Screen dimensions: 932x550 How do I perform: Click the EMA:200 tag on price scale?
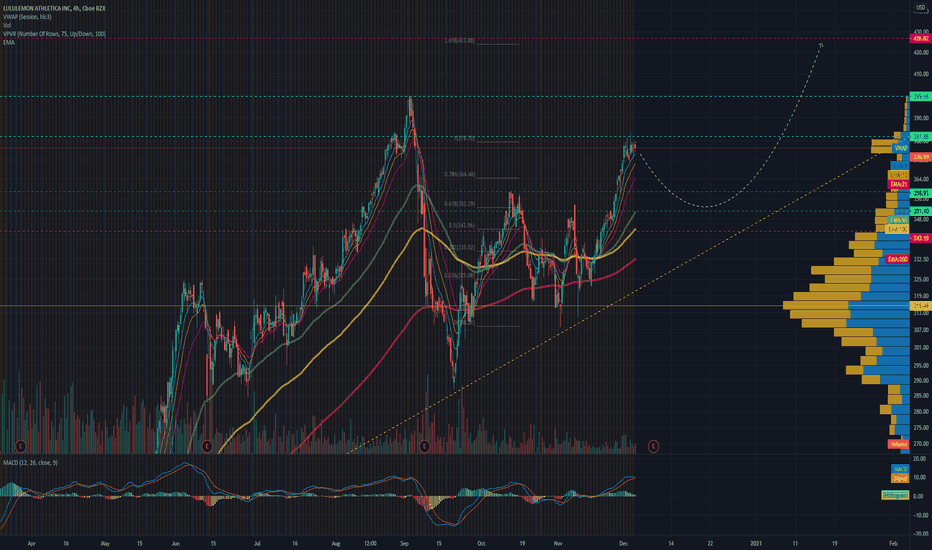click(898, 259)
